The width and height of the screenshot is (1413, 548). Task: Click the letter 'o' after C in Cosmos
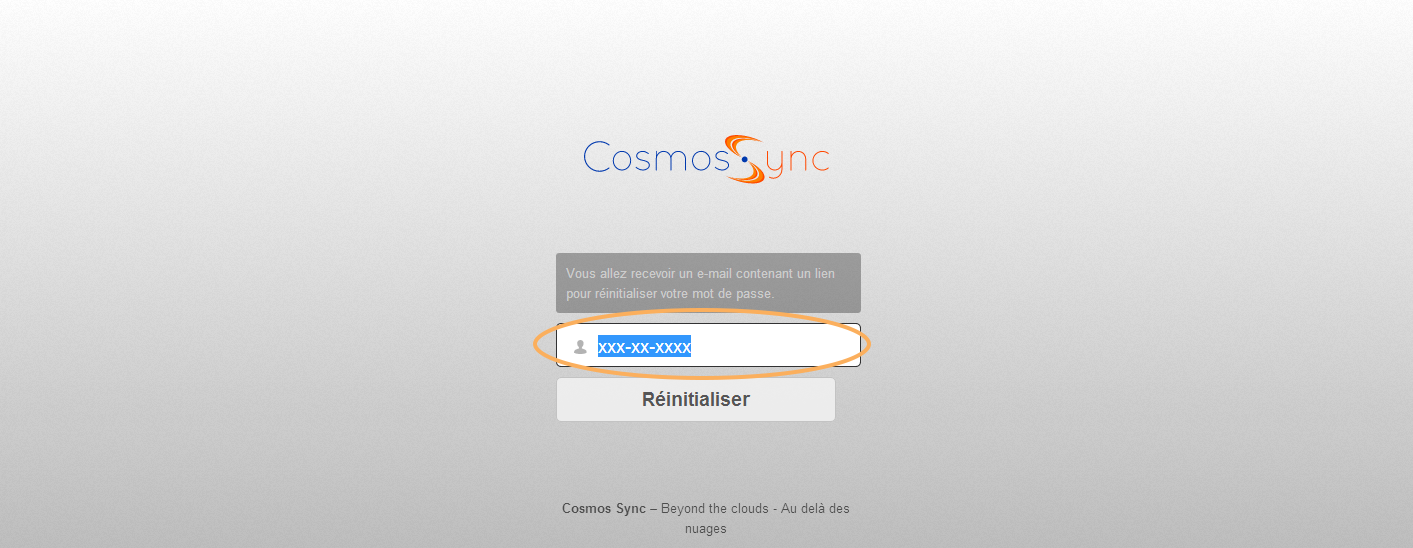tap(623, 162)
